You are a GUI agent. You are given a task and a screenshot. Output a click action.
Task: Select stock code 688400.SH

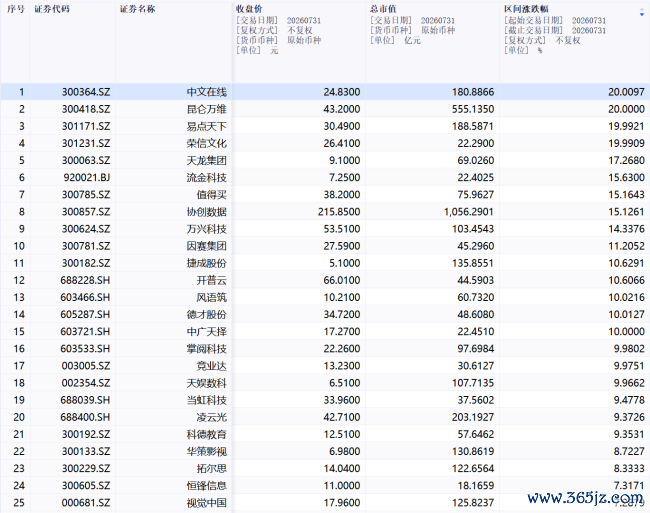[85, 417]
